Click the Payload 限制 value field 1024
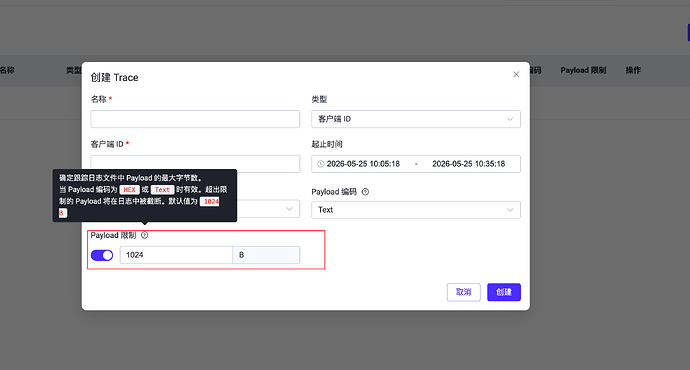 pyautogui.click(x=176, y=255)
